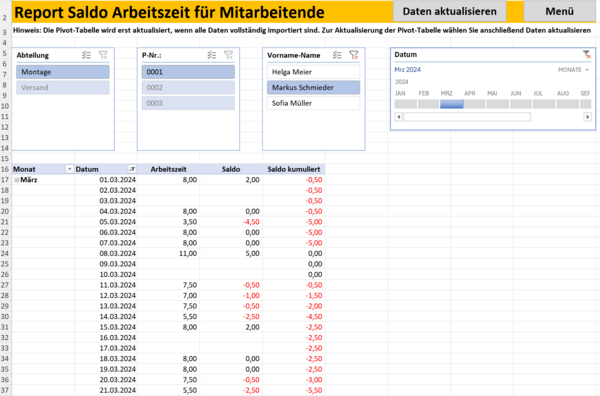Select APR in the Datum timeline
Image resolution: width=600 pixels, height=396 pixels.
click(x=474, y=104)
